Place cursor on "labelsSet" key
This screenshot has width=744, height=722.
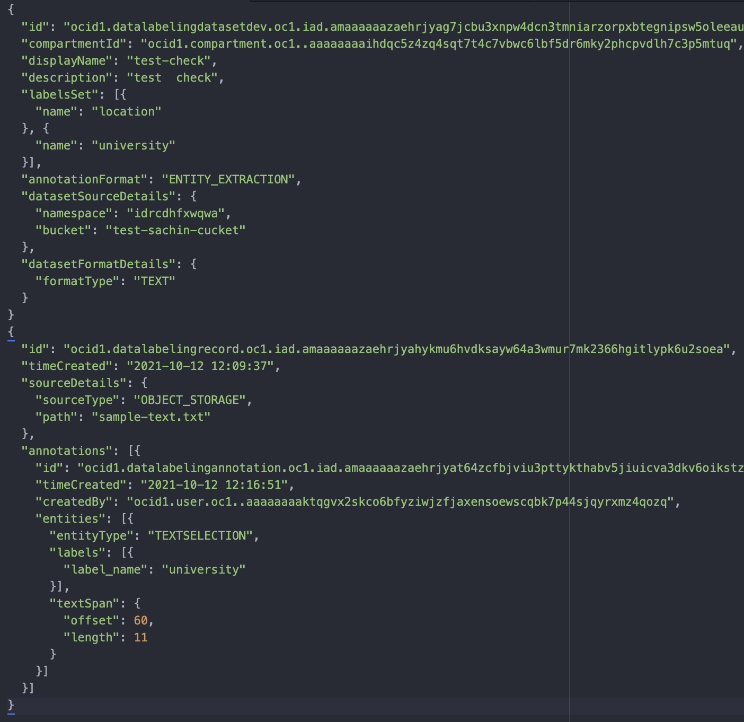[59, 95]
